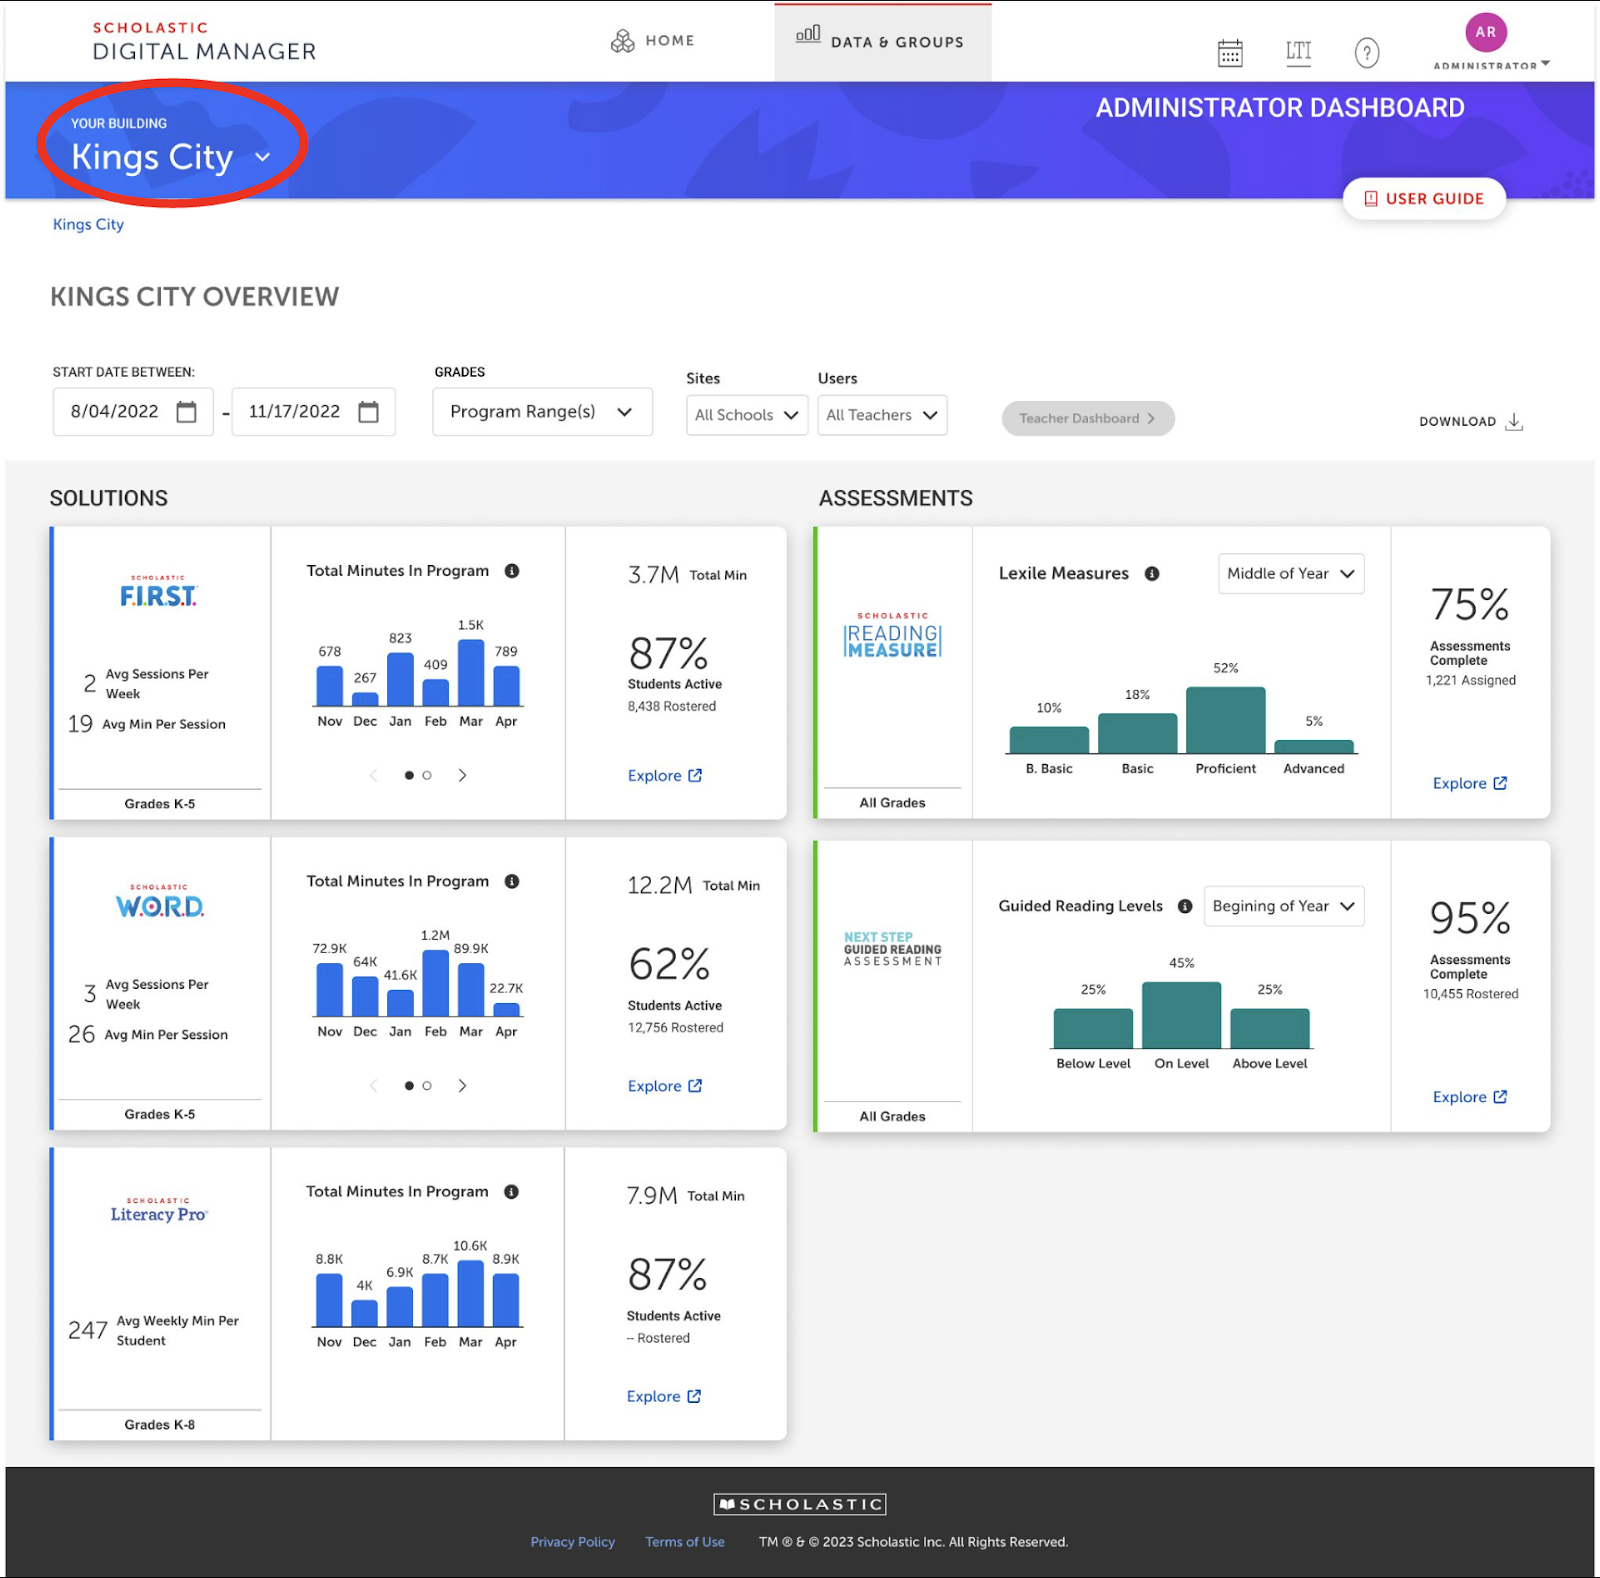The image size is (1600, 1578).
Task: Explore the W.O.R.D. solution
Action: point(665,1086)
